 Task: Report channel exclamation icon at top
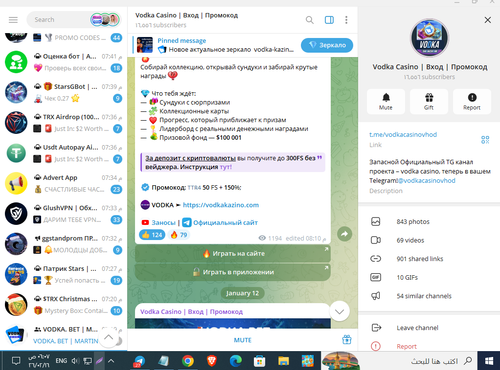point(472,101)
